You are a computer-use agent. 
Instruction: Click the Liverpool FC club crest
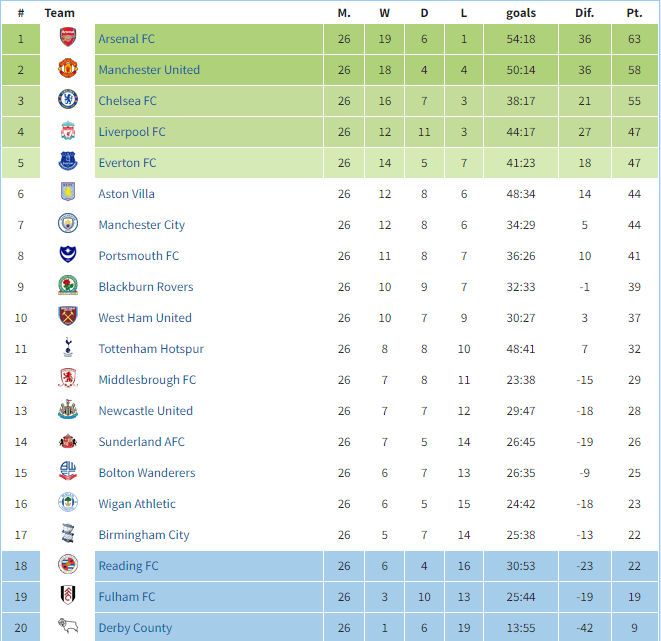(68, 132)
